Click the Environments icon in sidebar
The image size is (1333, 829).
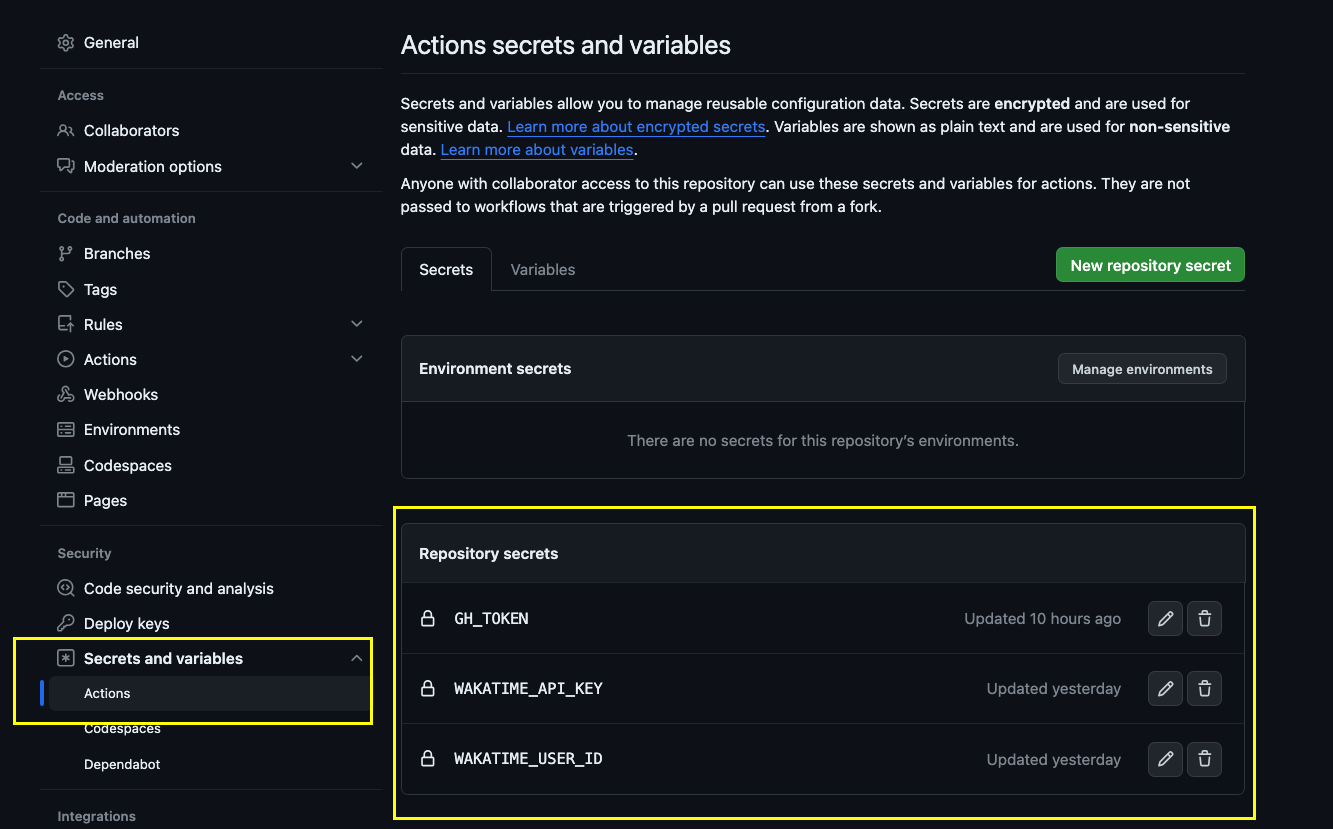(65, 429)
